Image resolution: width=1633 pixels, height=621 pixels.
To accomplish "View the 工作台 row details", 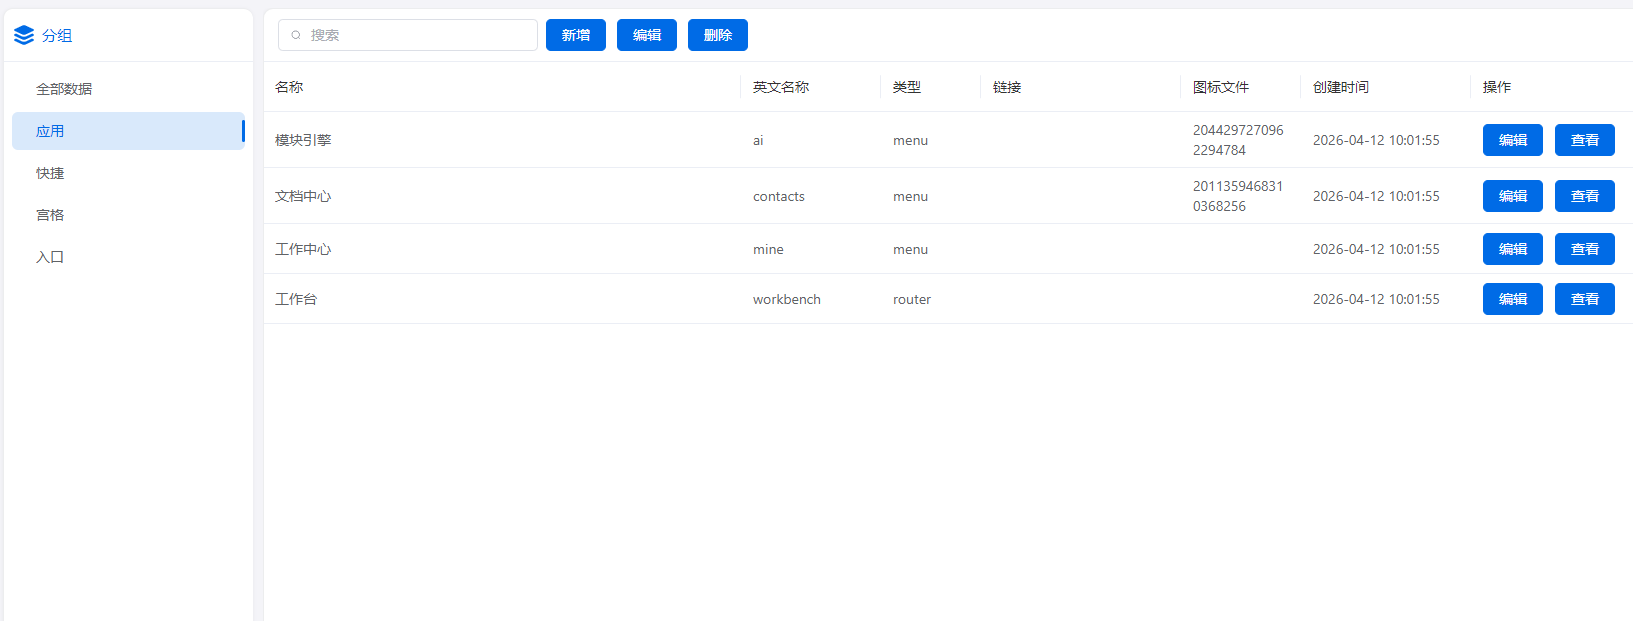I will pos(1585,299).
